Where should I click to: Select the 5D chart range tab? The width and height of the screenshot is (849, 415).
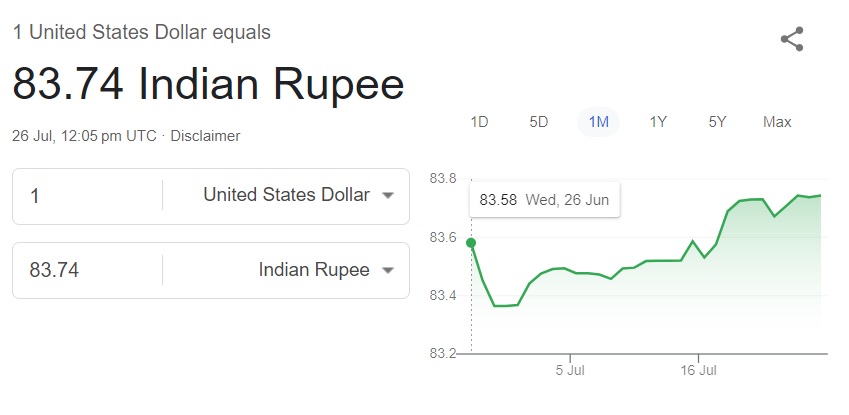pyautogui.click(x=539, y=122)
